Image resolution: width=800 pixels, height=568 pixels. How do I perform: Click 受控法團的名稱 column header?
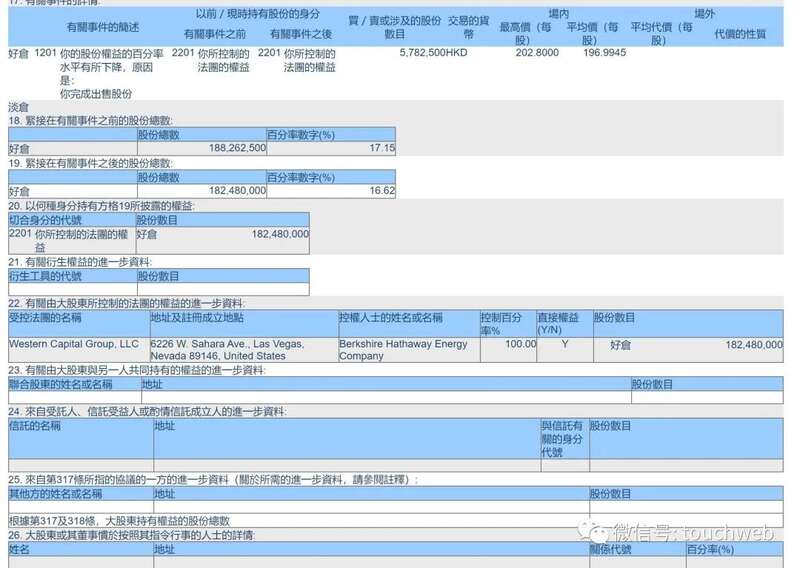click(x=45, y=317)
